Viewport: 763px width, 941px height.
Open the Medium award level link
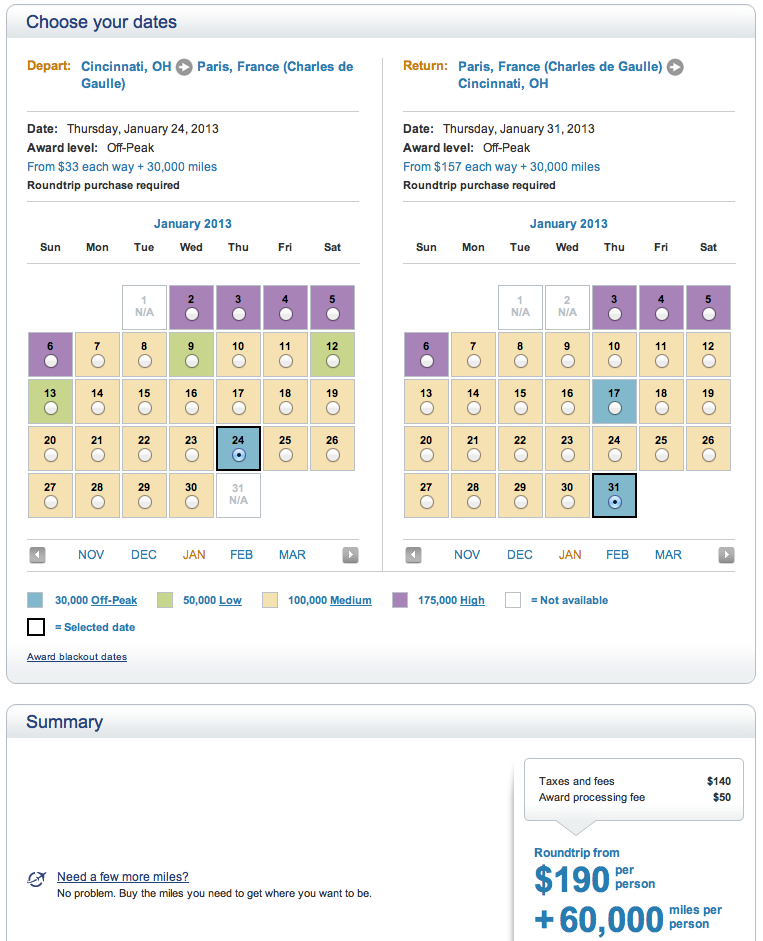tap(350, 600)
